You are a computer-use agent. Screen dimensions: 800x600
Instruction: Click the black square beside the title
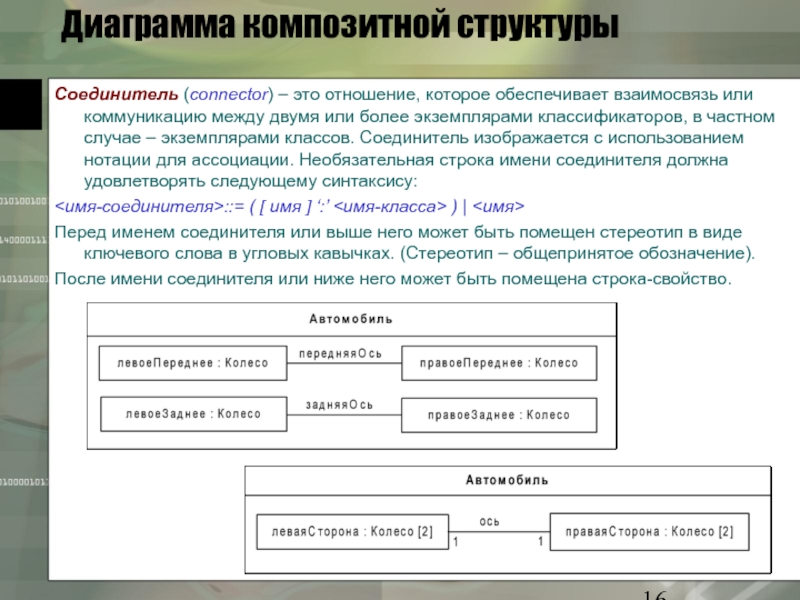click(23, 103)
